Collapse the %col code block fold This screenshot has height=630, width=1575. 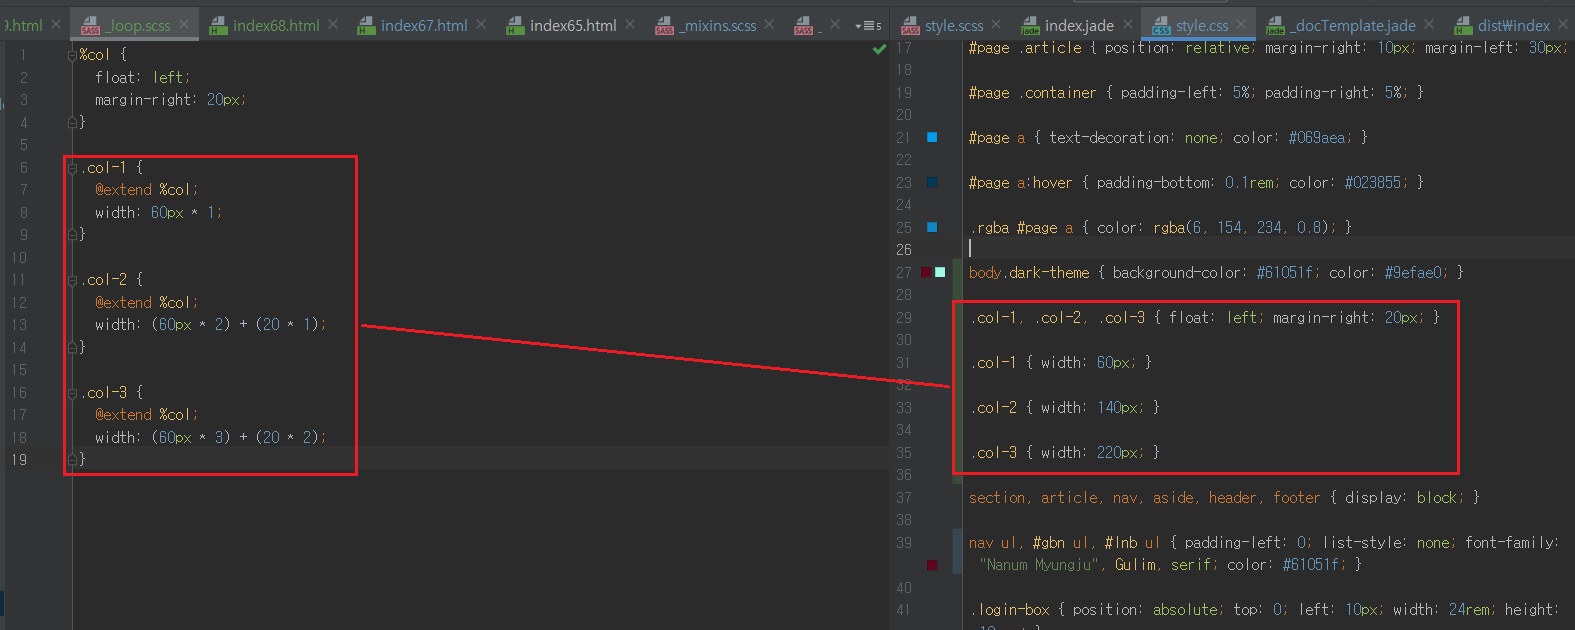coord(72,55)
